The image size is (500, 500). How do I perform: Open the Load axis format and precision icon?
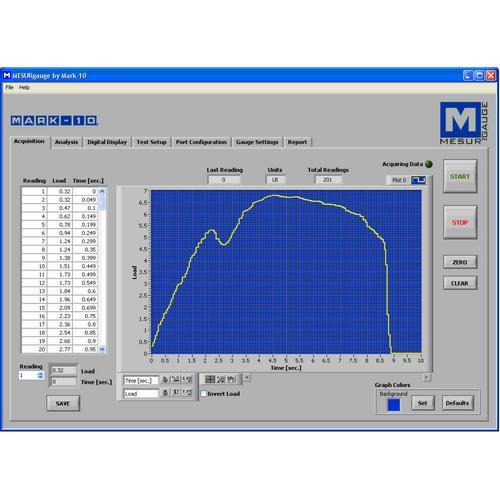(x=187, y=393)
